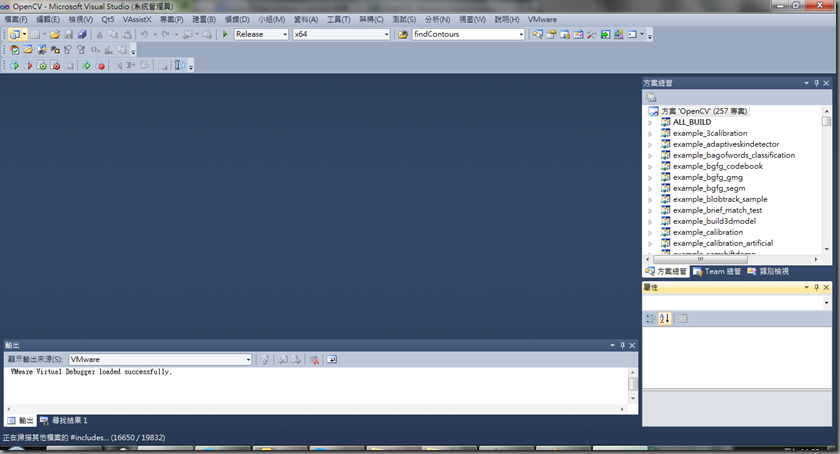840x454 pixels.
Task: Click the VMware red gear icon
Action: [55, 65]
